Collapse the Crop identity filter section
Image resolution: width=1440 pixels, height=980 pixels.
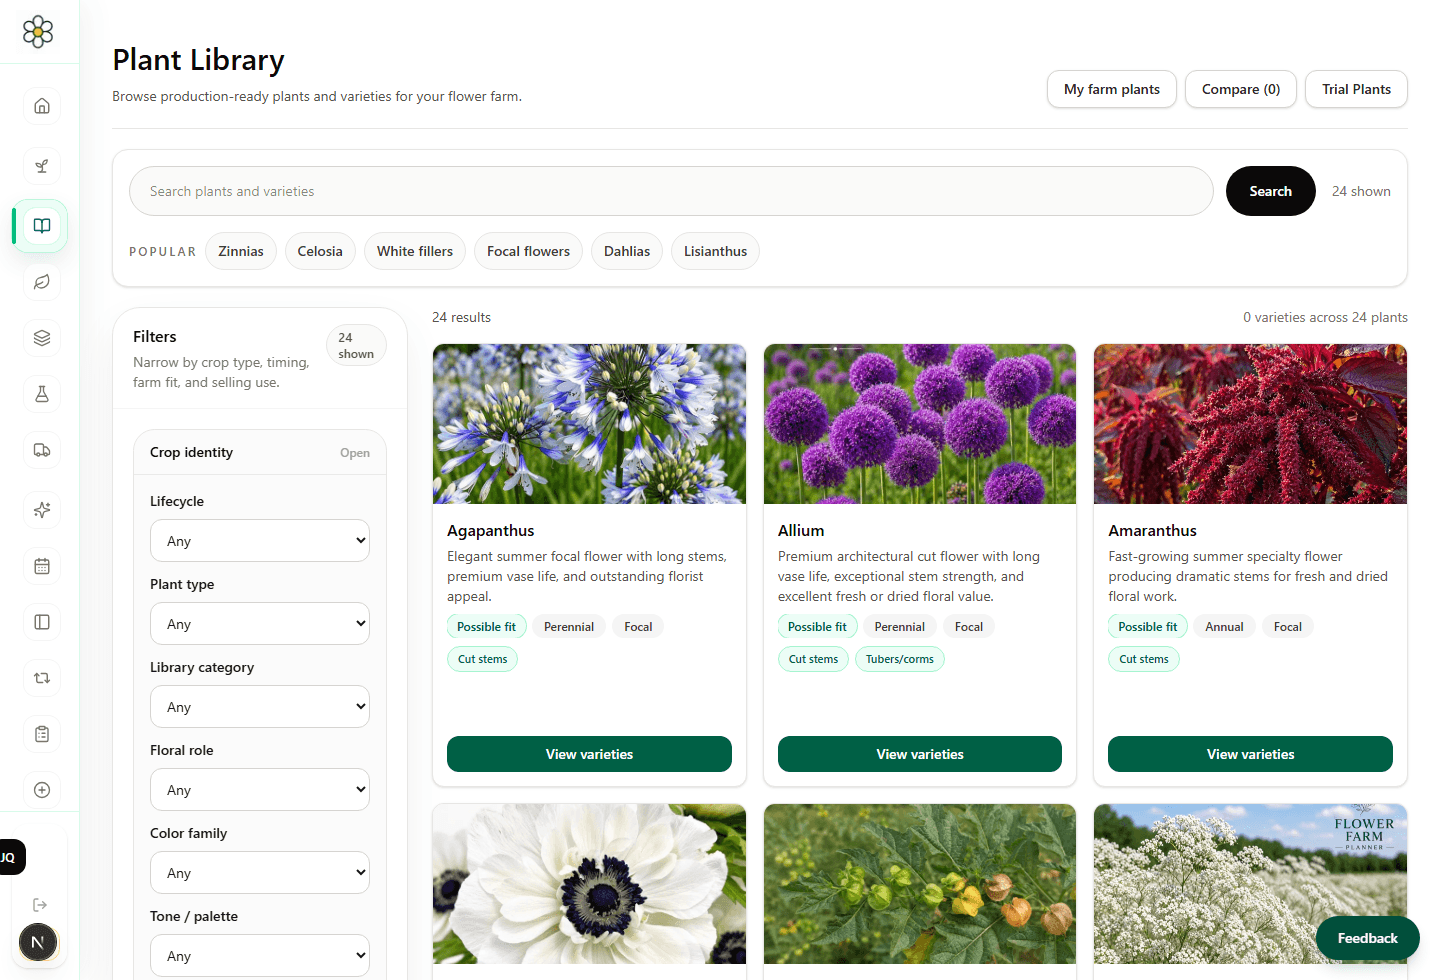click(x=260, y=453)
